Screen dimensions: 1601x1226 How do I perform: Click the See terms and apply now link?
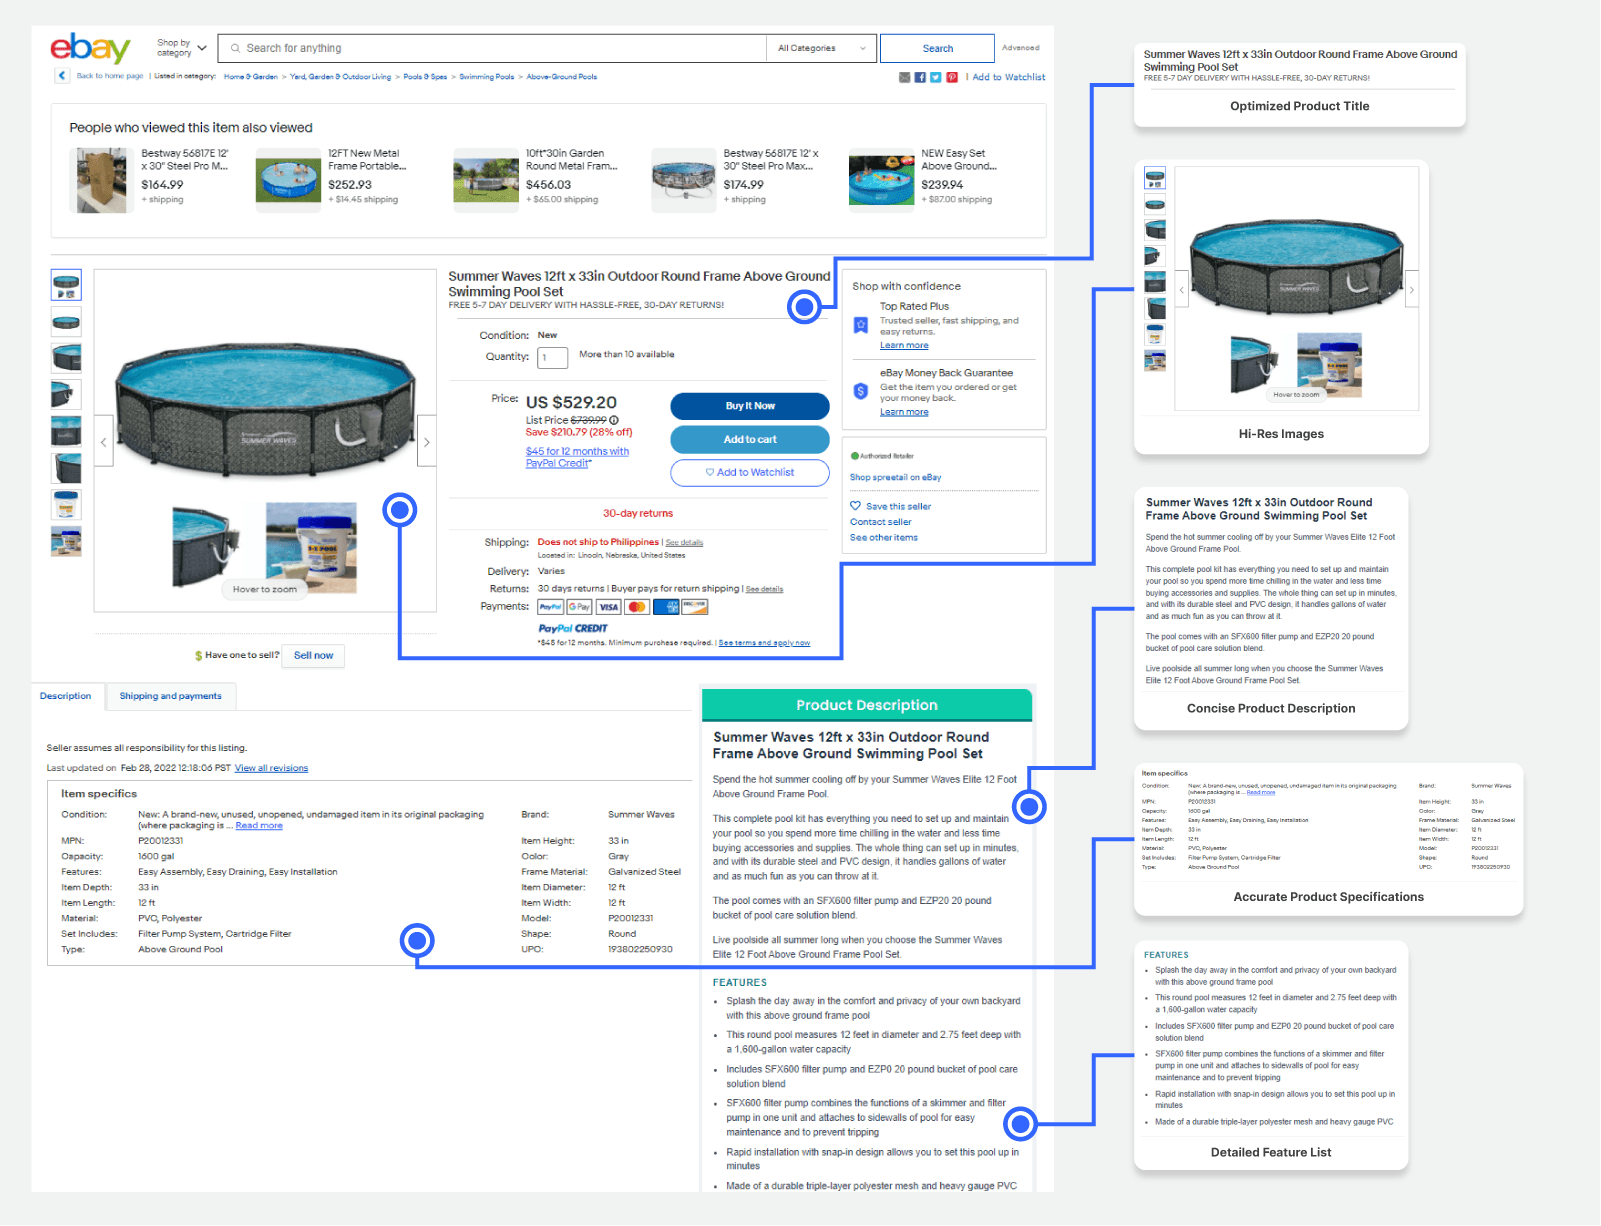(x=764, y=643)
